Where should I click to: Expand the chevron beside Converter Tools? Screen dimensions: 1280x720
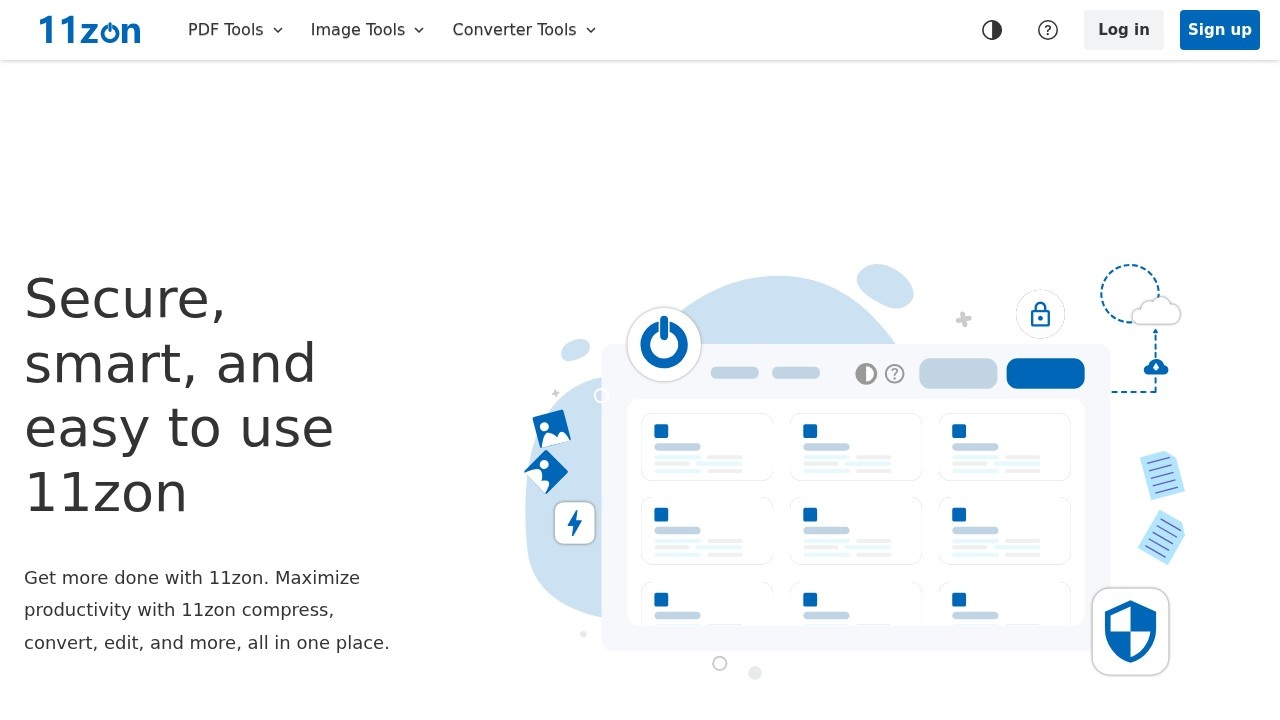pos(591,30)
